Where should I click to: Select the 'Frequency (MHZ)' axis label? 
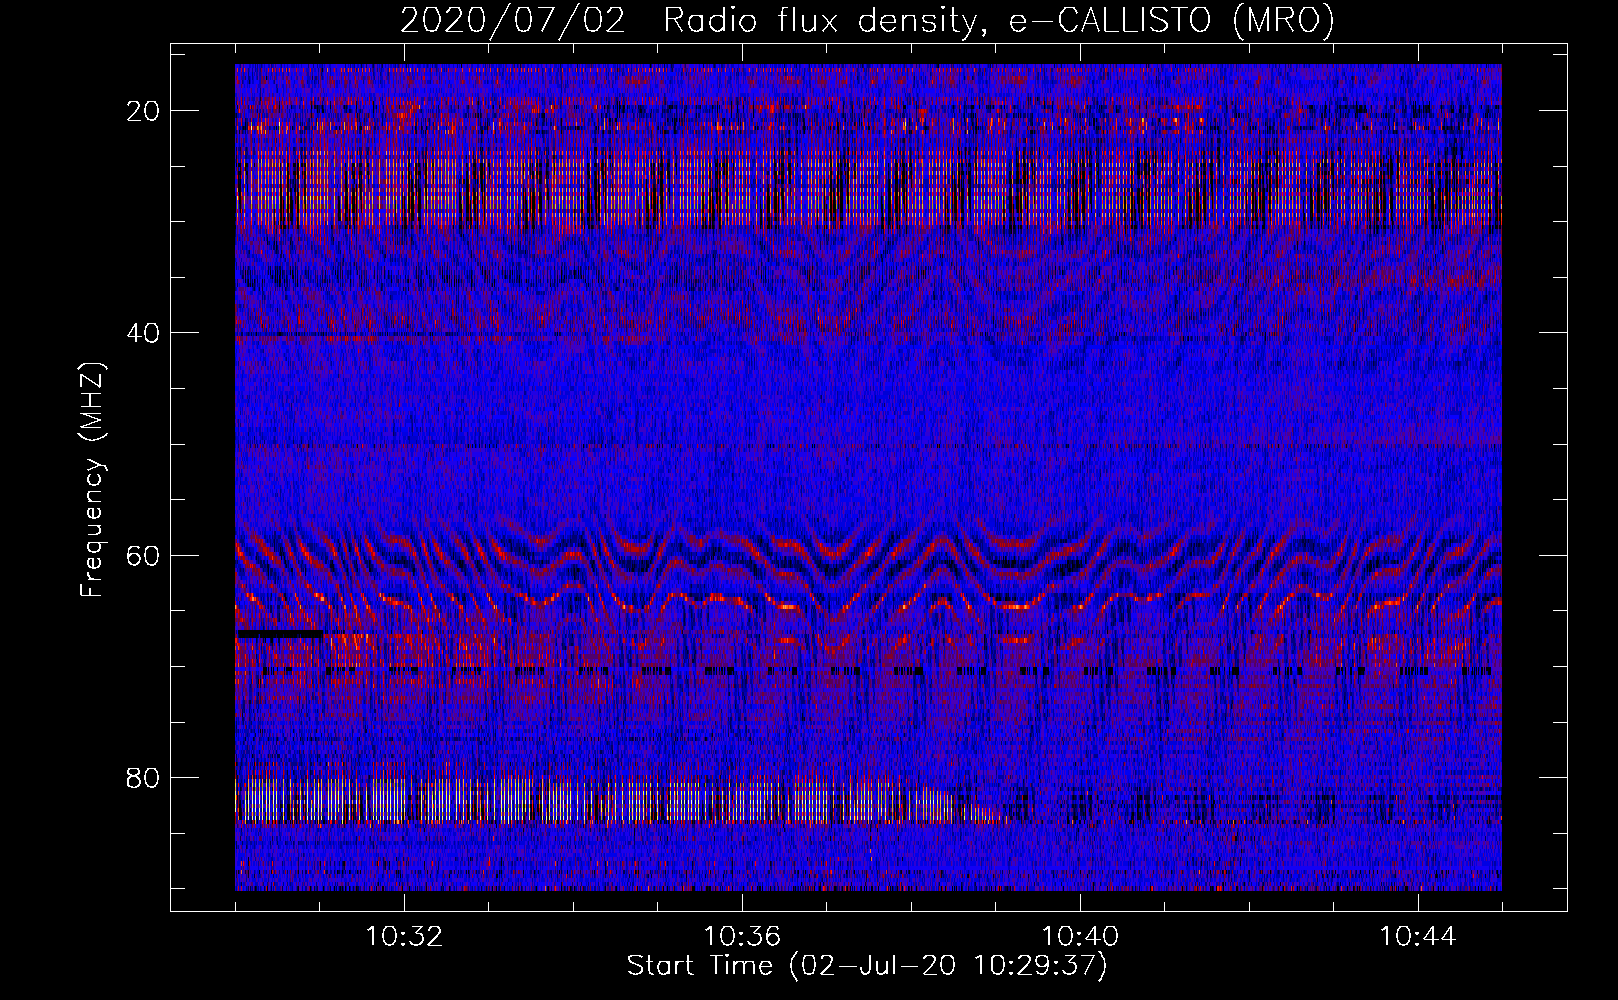pos(92,480)
